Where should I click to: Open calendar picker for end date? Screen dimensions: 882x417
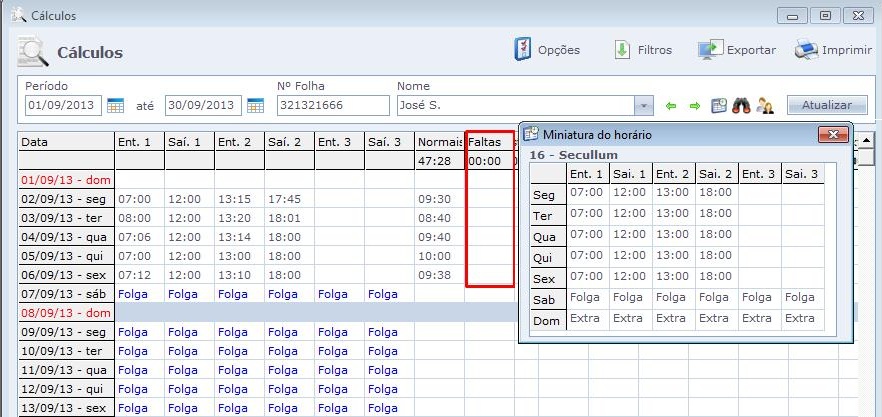point(255,105)
